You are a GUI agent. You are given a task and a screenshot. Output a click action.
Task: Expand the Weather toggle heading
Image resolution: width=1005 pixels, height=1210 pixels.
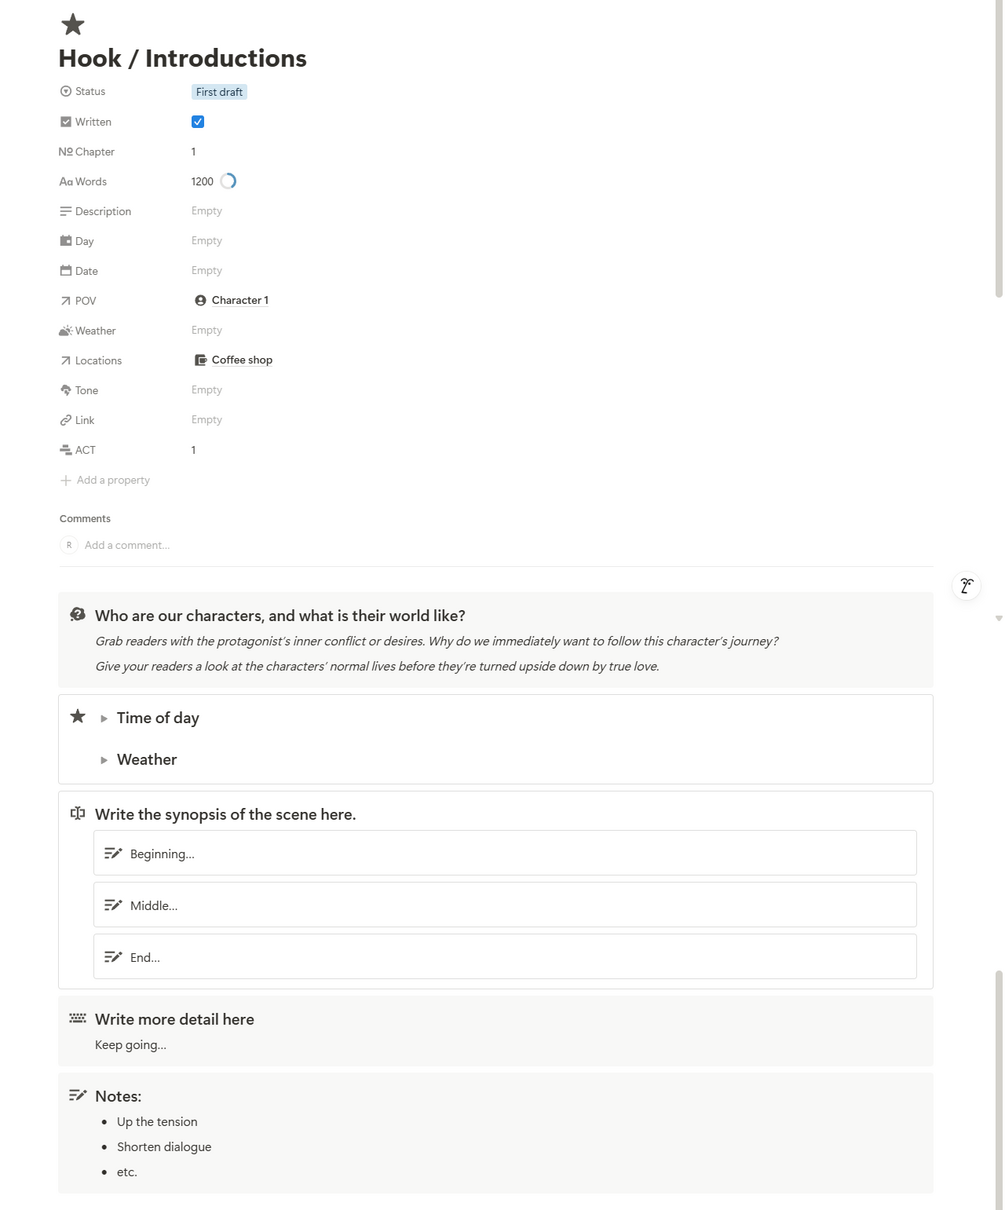tap(104, 760)
